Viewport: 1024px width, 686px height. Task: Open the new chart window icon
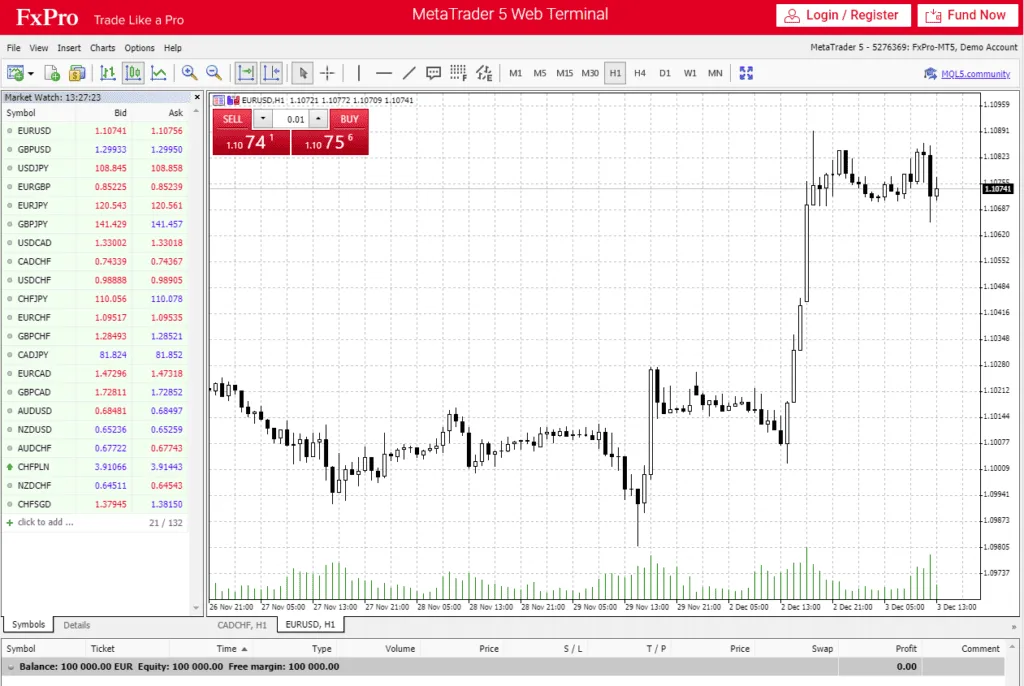click(x=15, y=73)
